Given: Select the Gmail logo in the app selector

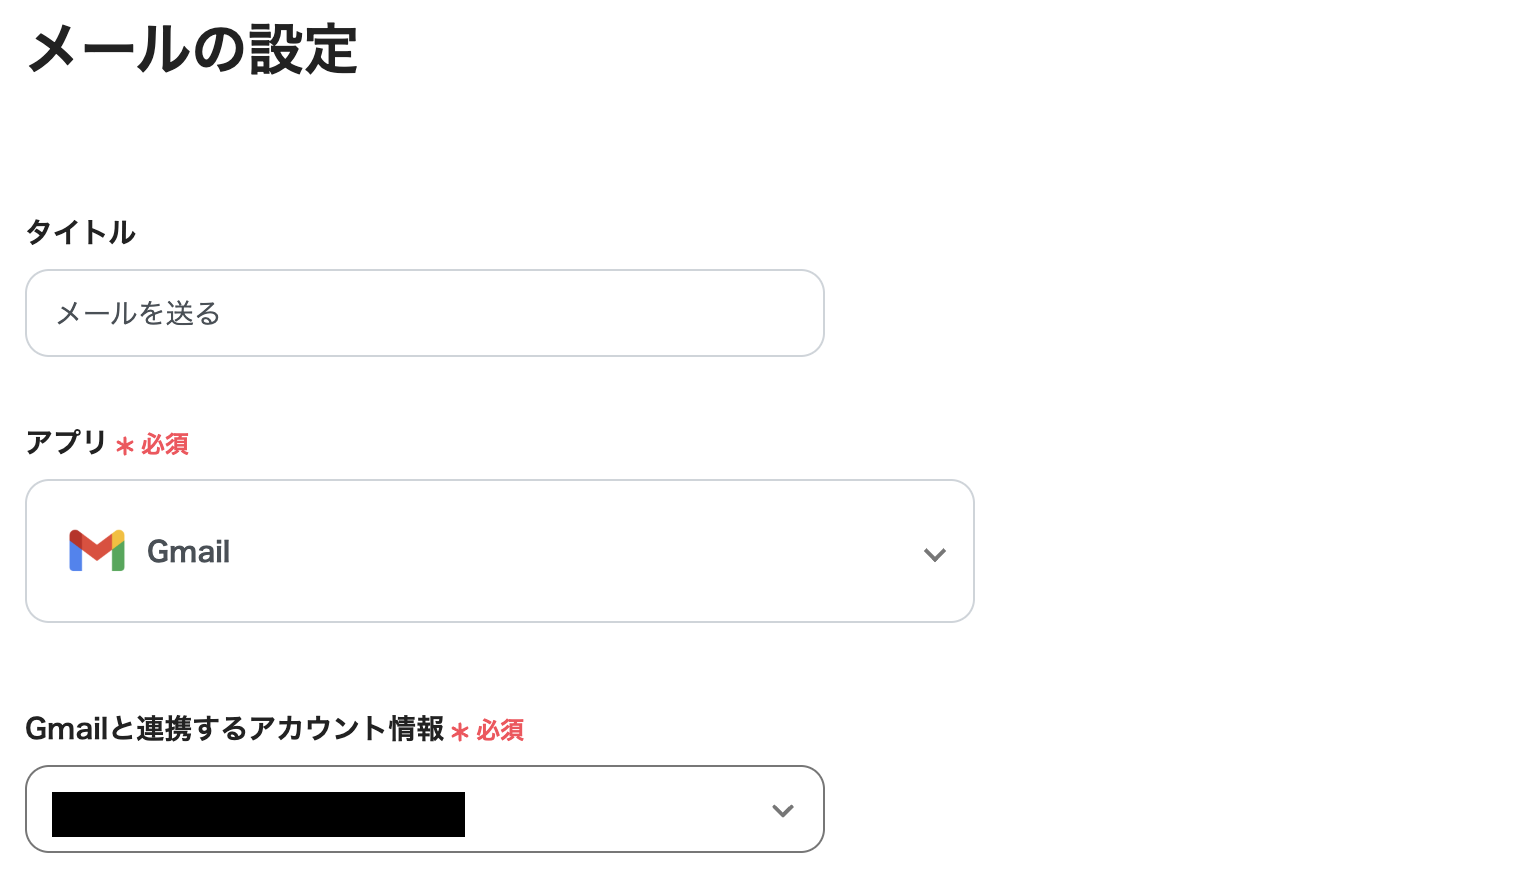Looking at the screenshot, I should click(x=96, y=550).
